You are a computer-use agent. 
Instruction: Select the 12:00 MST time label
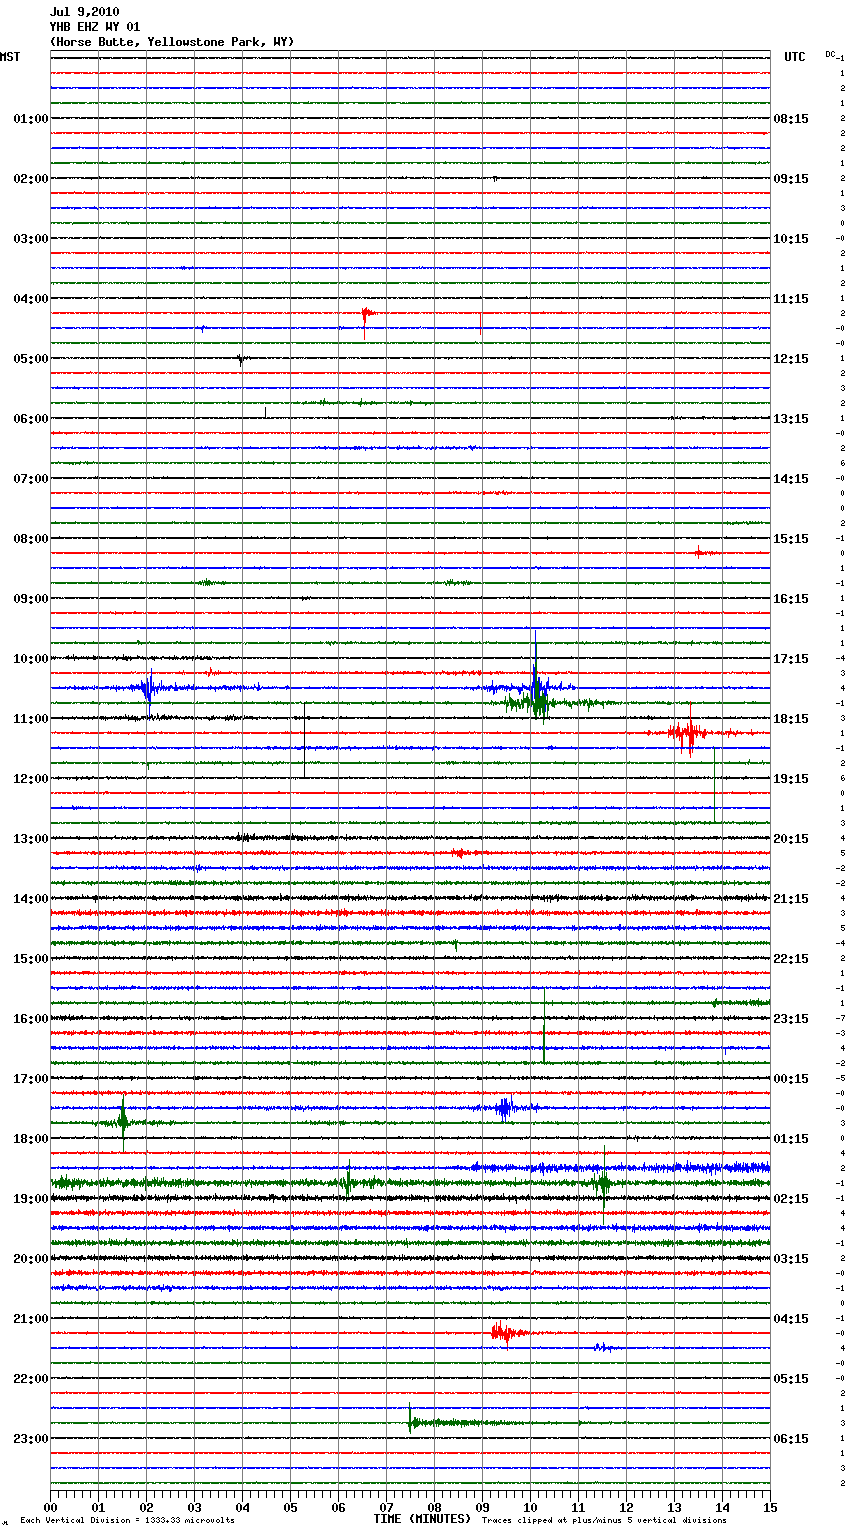(31, 779)
